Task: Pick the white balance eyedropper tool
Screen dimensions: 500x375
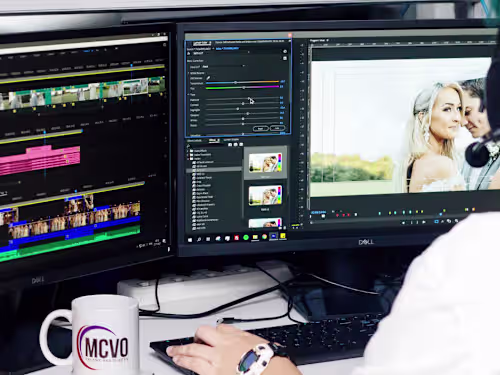Action: pos(208,78)
